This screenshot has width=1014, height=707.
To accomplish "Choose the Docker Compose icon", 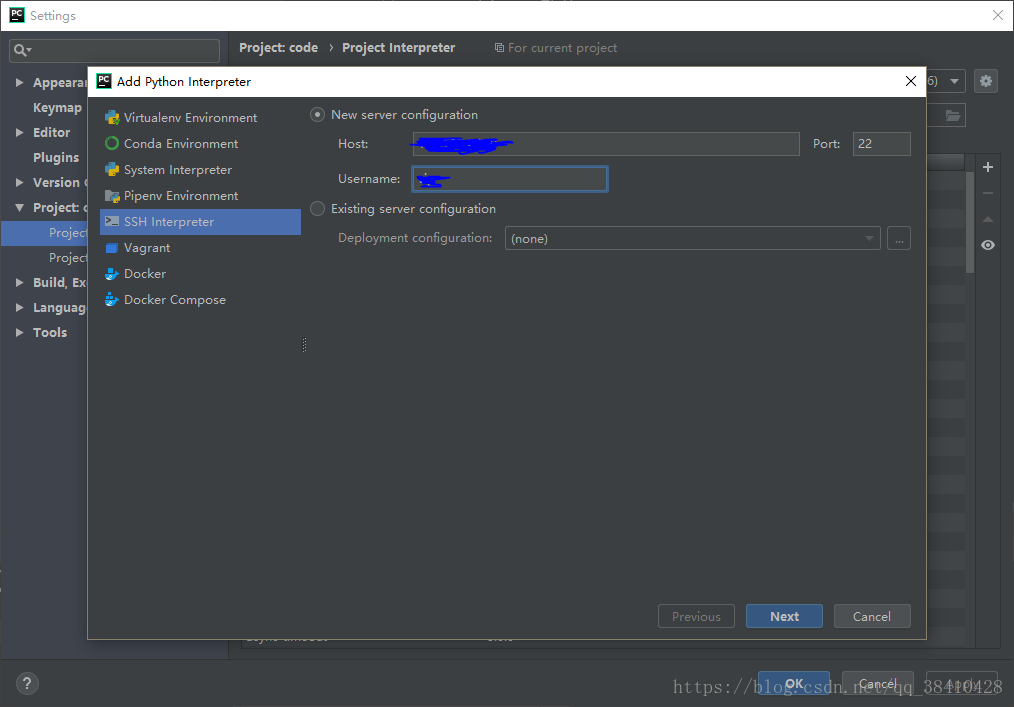I will 112,299.
